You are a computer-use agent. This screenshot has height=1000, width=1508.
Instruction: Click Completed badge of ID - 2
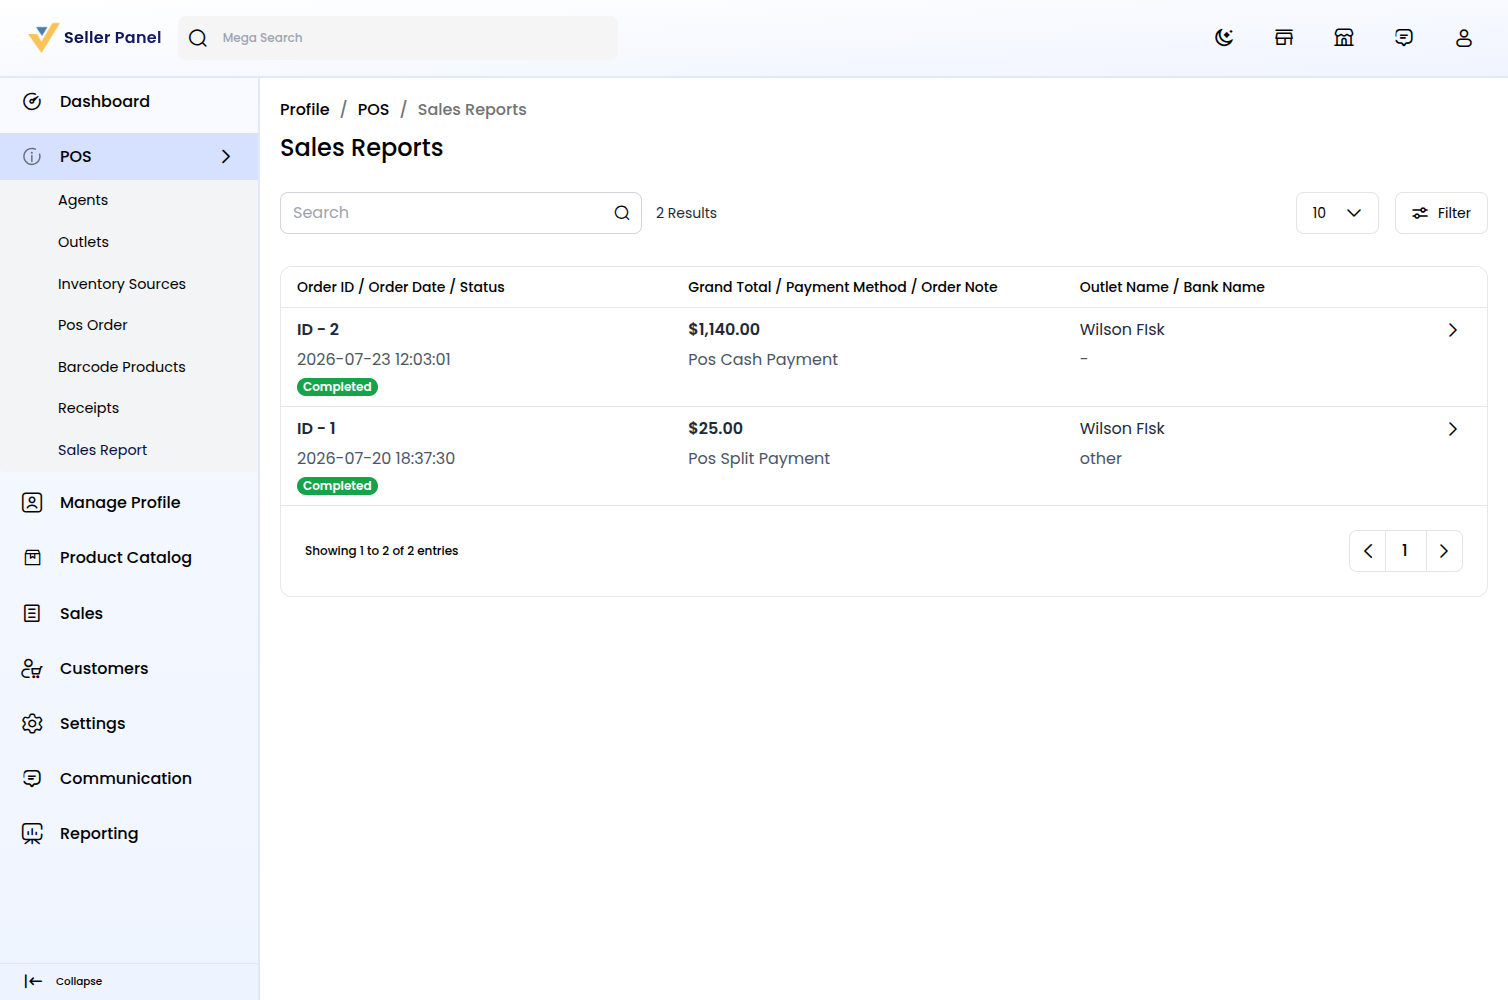(x=337, y=387)
